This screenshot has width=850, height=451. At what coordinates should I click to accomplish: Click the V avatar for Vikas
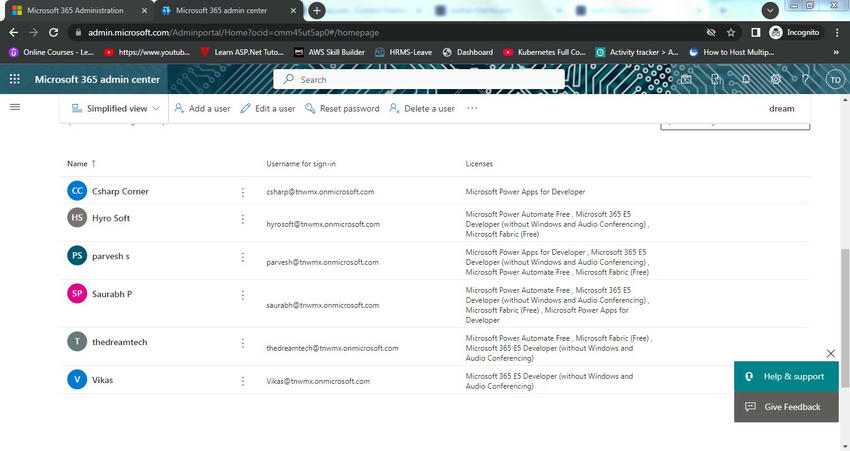click(77, 379)
